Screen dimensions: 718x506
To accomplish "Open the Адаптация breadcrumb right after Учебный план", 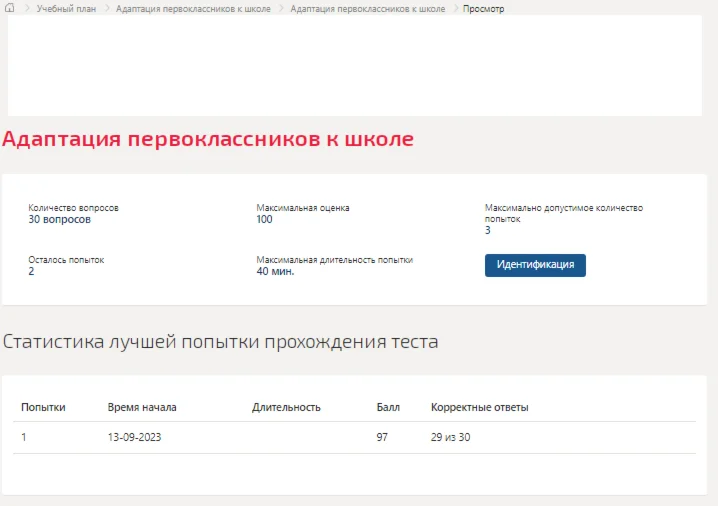I will (x=193, y=9).
